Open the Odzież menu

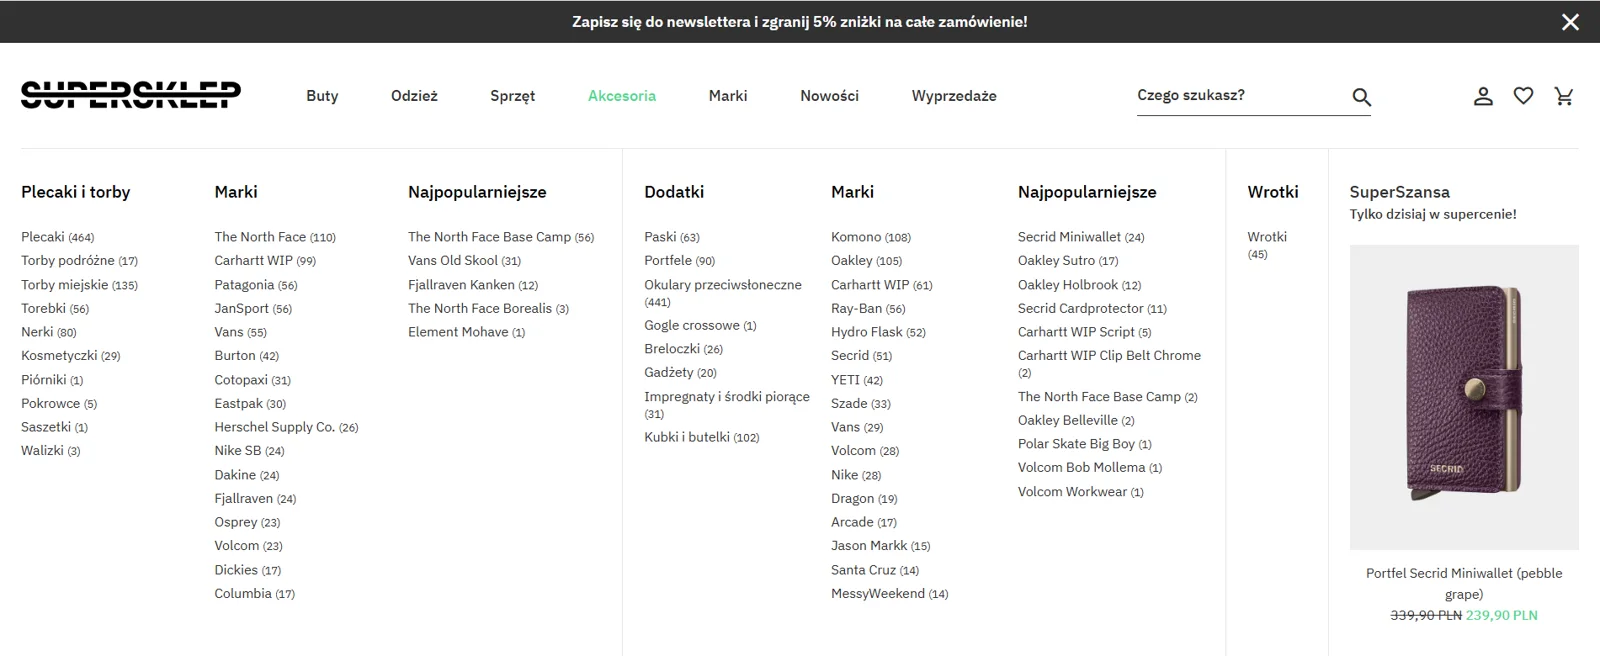[x=414, y=96]
